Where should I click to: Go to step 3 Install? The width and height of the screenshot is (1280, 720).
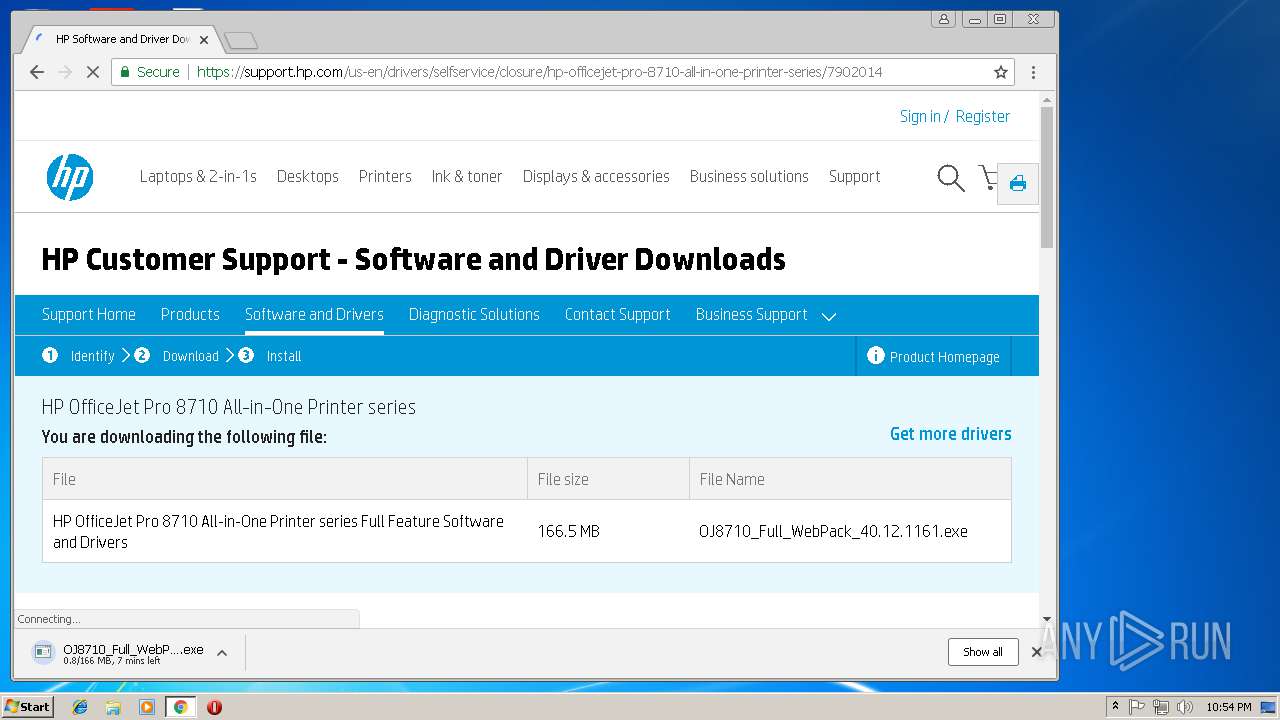pos(271,356)
